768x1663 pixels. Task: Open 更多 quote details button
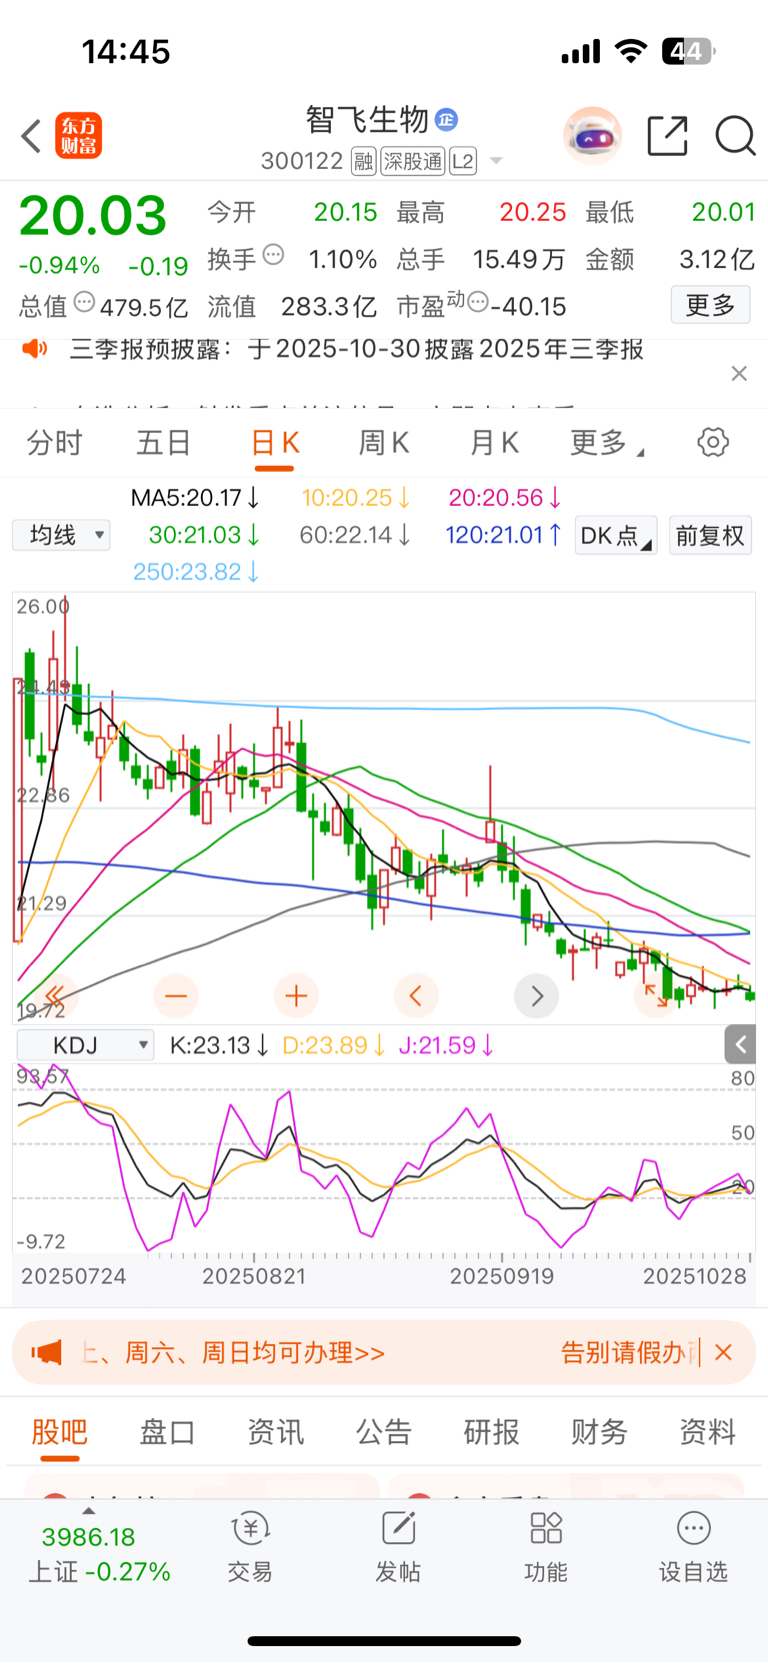pyautogui.click(x=710, y=305)
